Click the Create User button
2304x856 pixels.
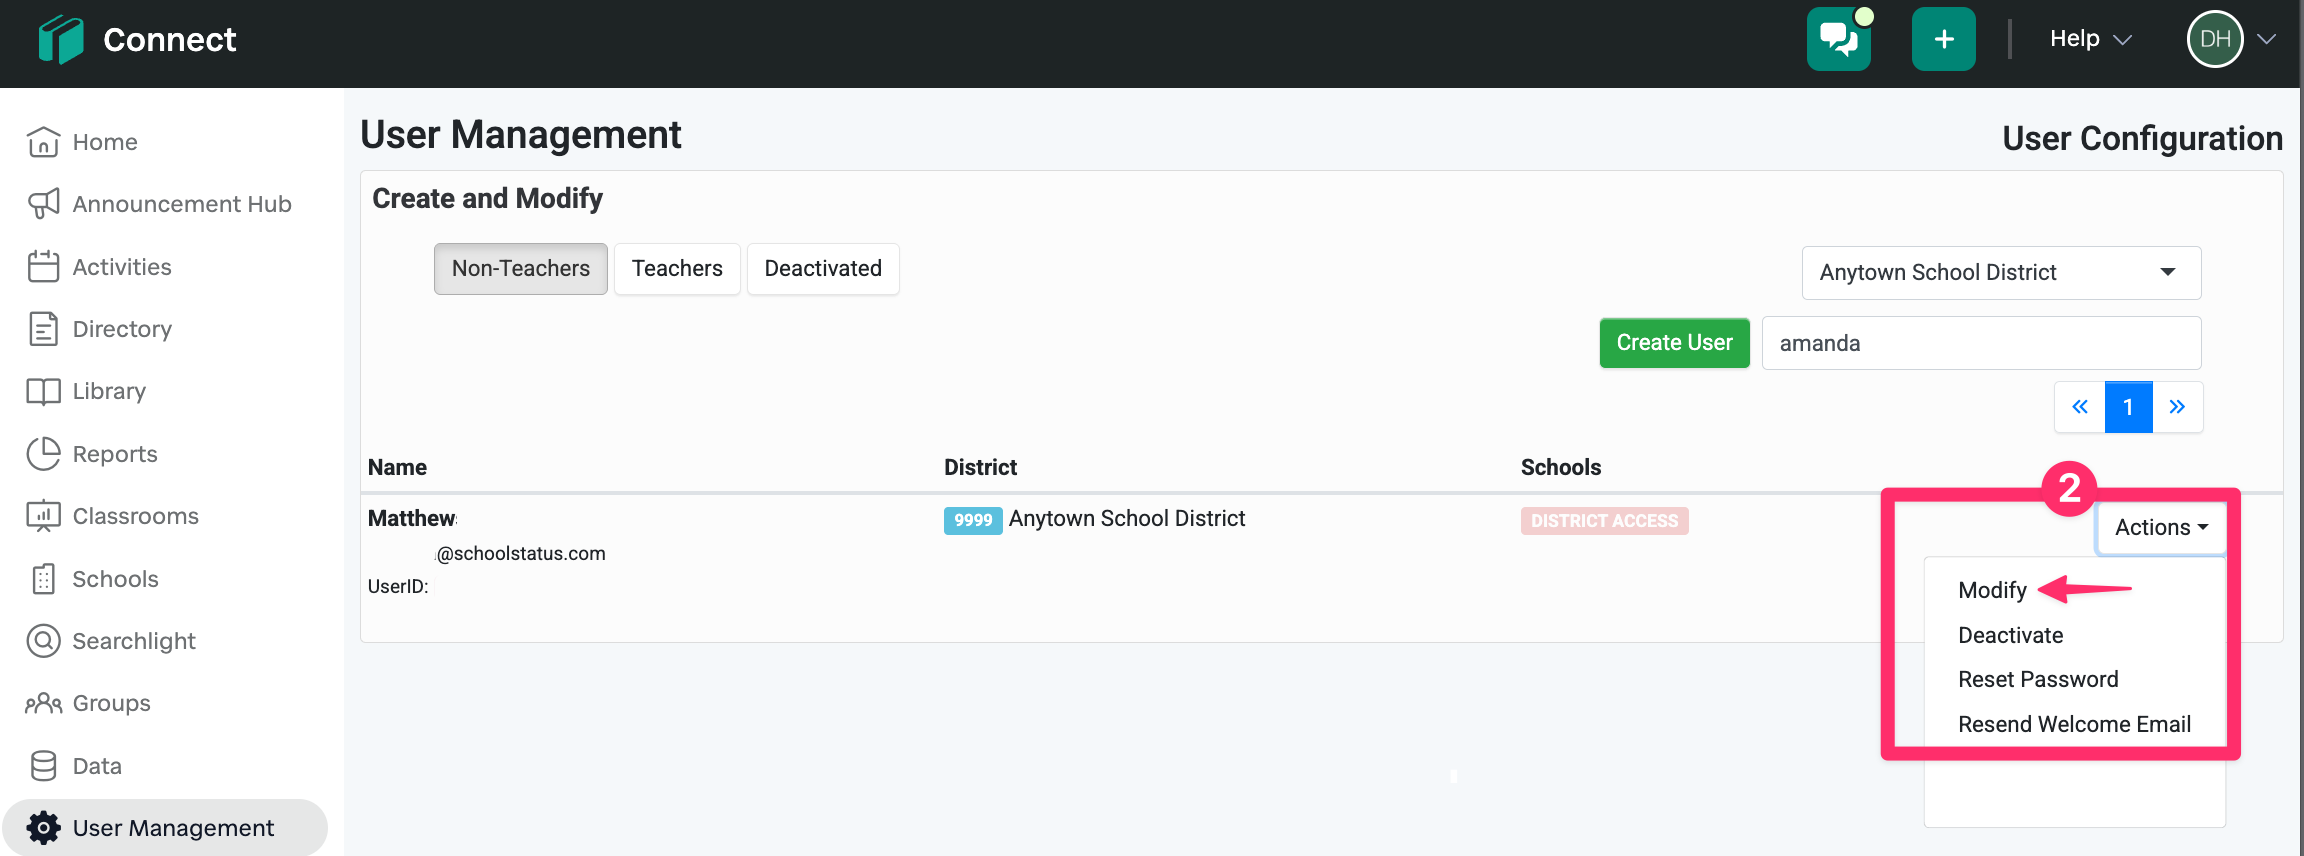click(1674, 343)
